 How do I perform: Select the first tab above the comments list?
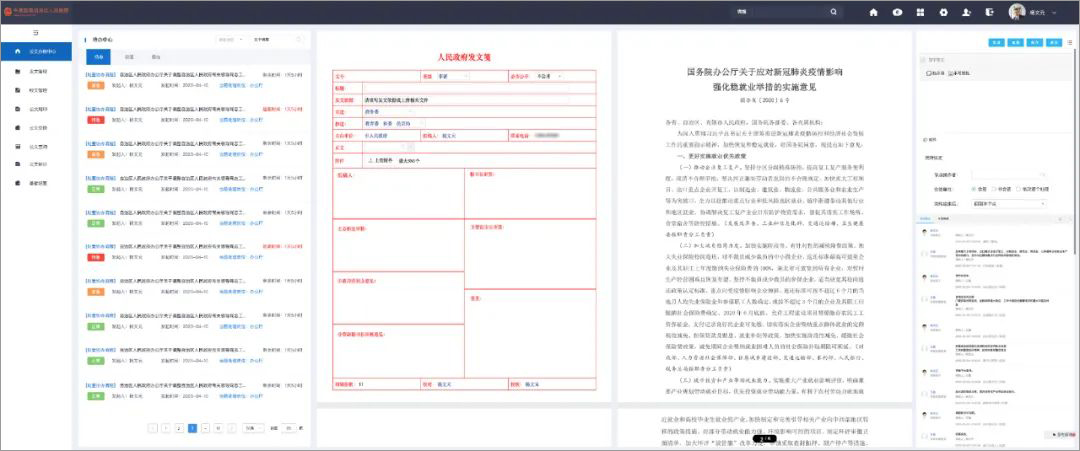point(925,218)
